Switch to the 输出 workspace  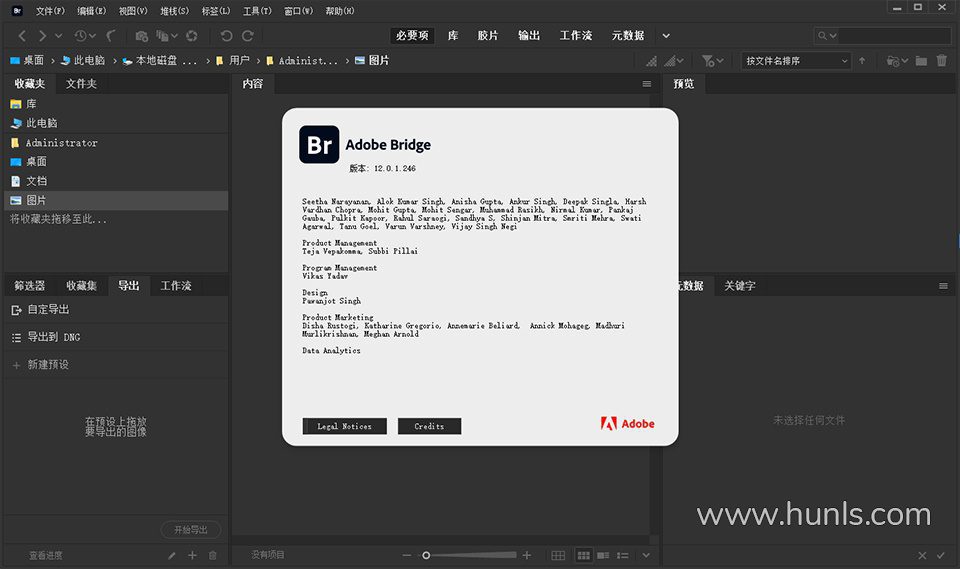tap(529, 36)
